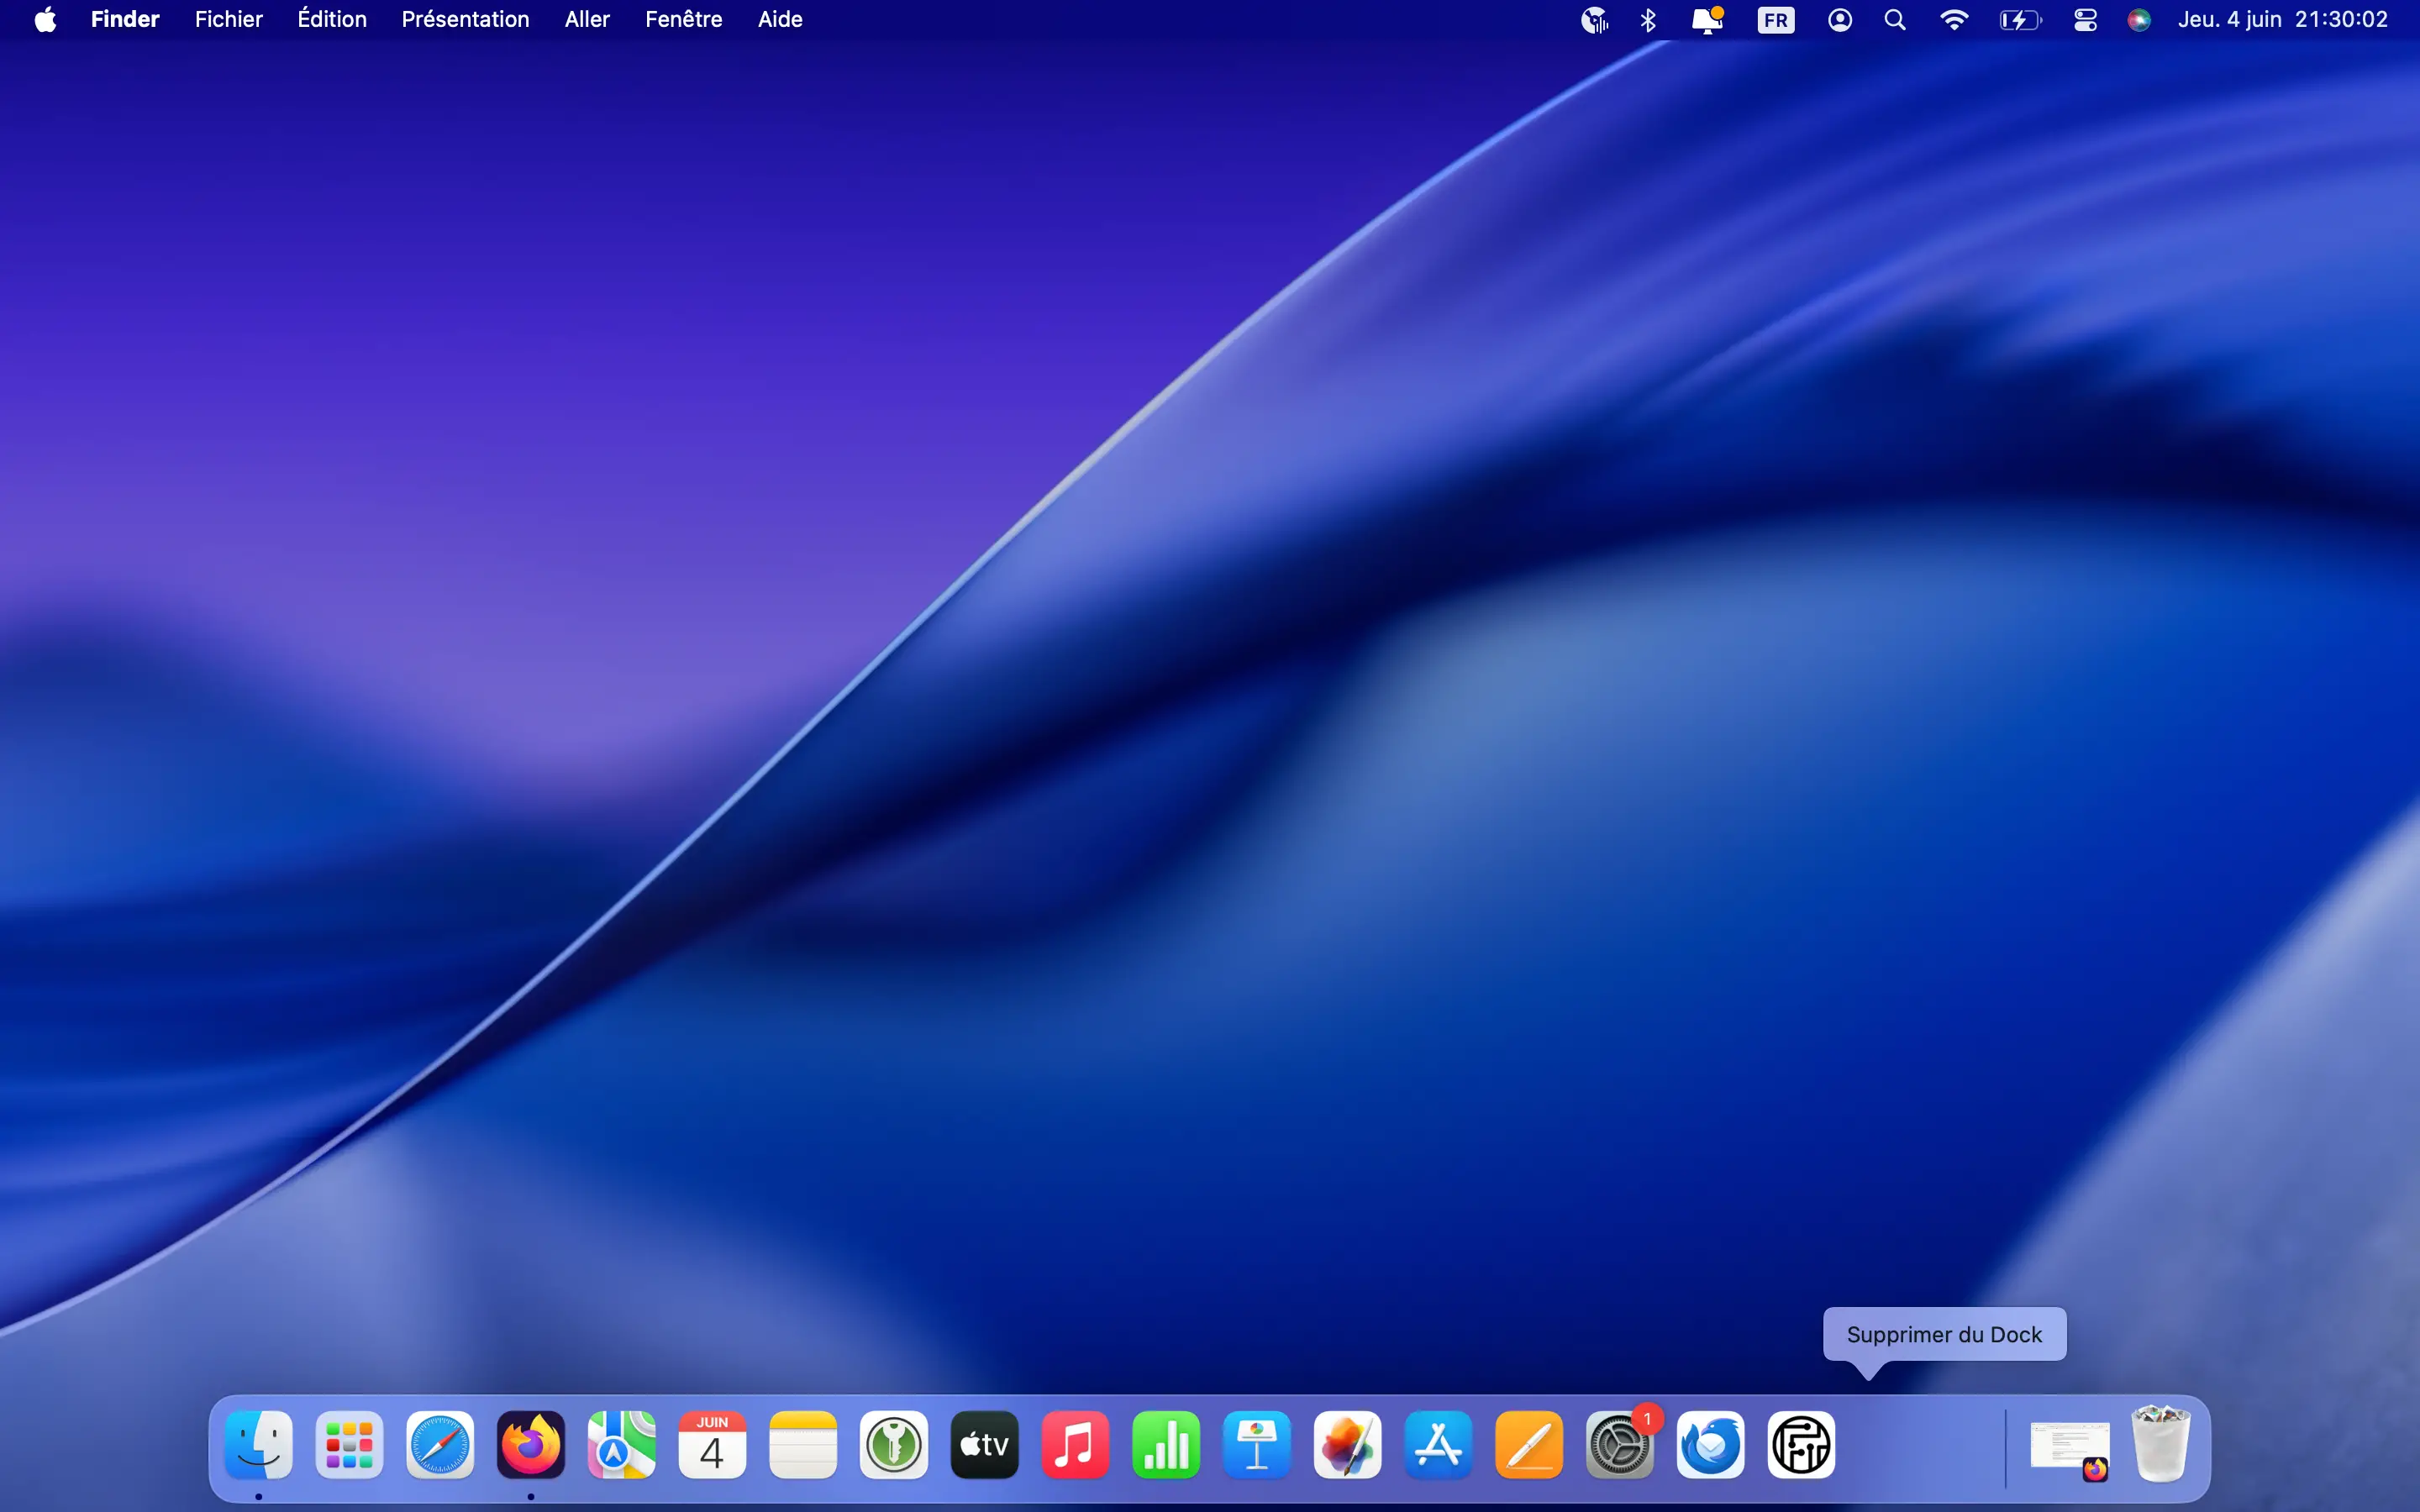Launch Safari from the Dock
This screenshot has width=2420, height=1512.
click(x=440, y=1444)
